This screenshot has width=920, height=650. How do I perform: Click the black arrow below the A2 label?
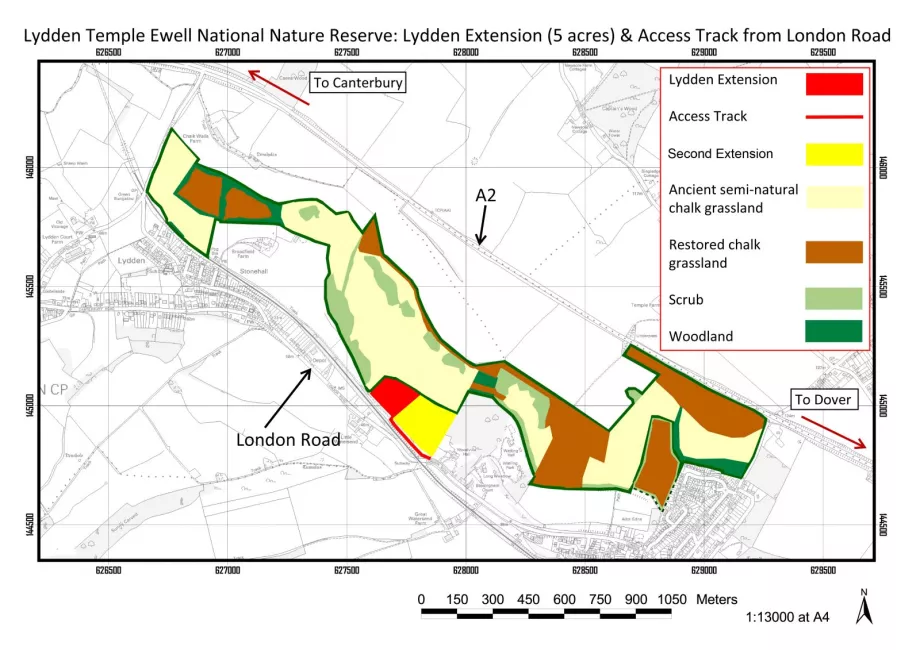482,230
